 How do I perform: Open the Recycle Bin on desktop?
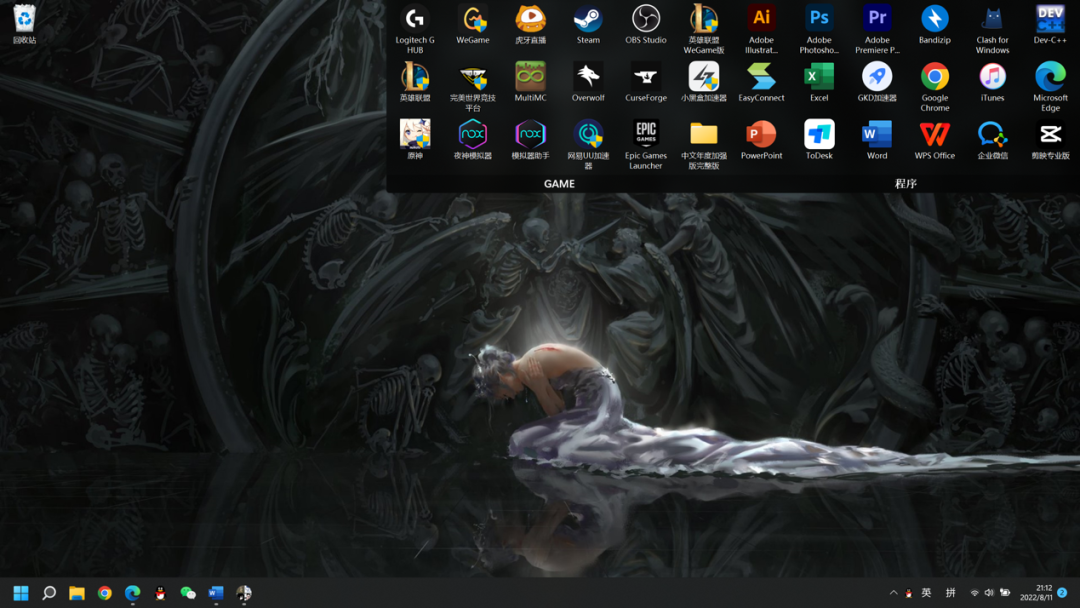[x=24, y=18]
